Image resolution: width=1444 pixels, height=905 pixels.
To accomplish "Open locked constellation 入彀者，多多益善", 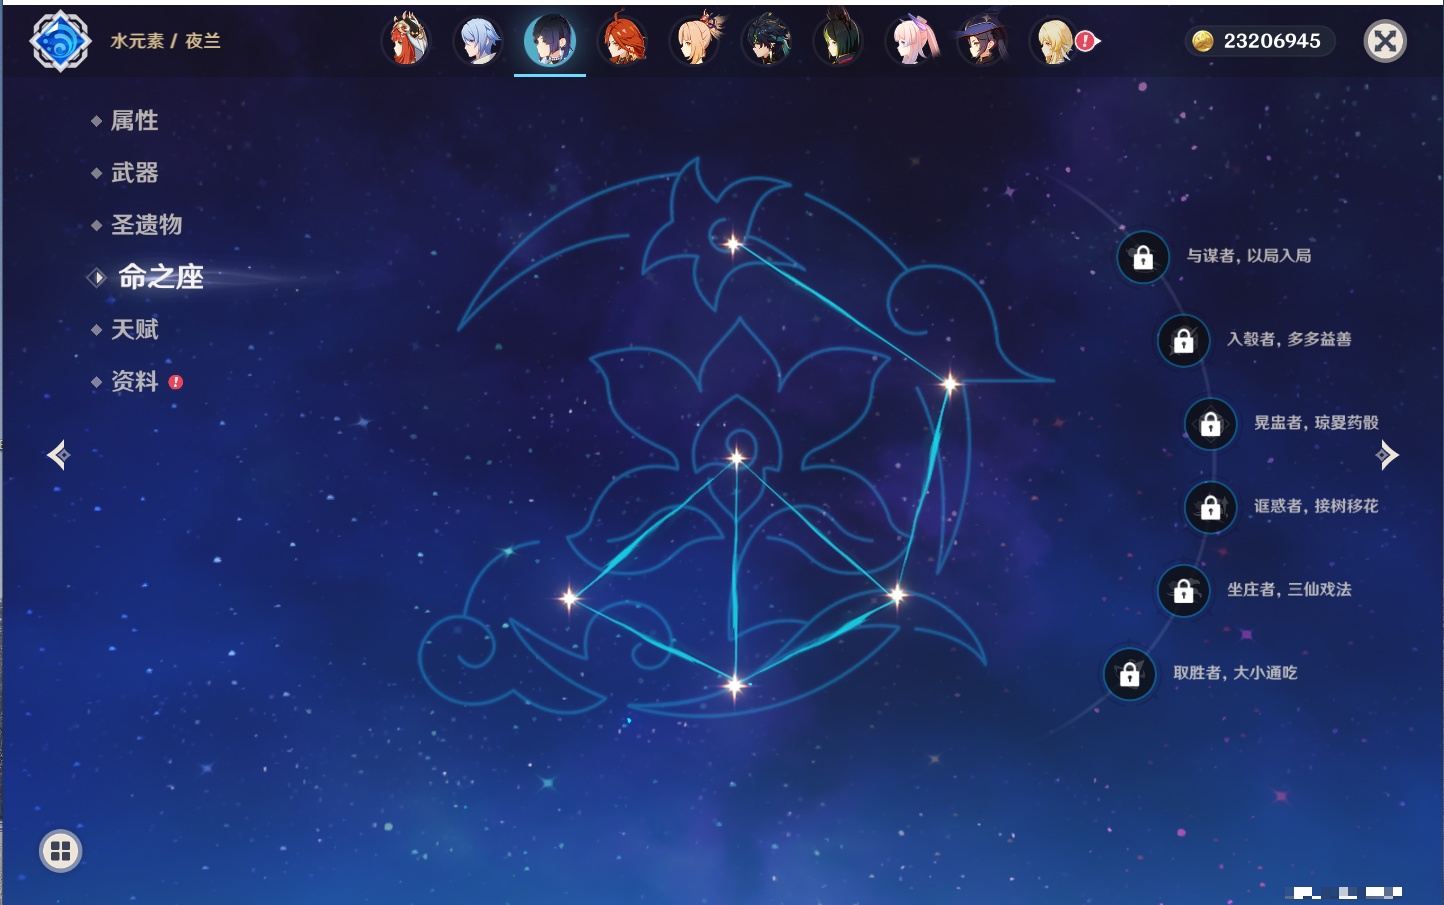I will tap(1183, 340).
